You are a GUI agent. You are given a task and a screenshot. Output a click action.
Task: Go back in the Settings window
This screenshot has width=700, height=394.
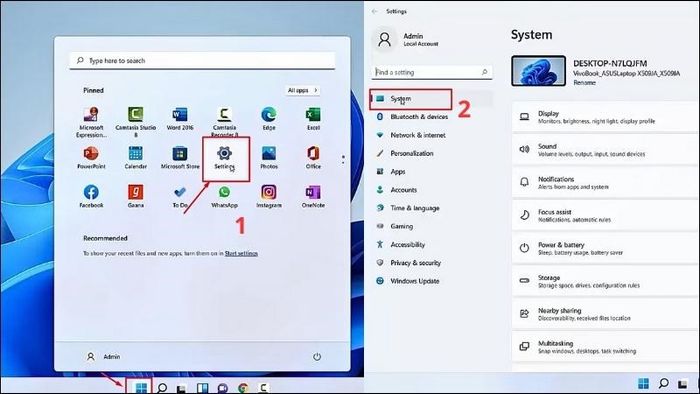tap(375, 11)
